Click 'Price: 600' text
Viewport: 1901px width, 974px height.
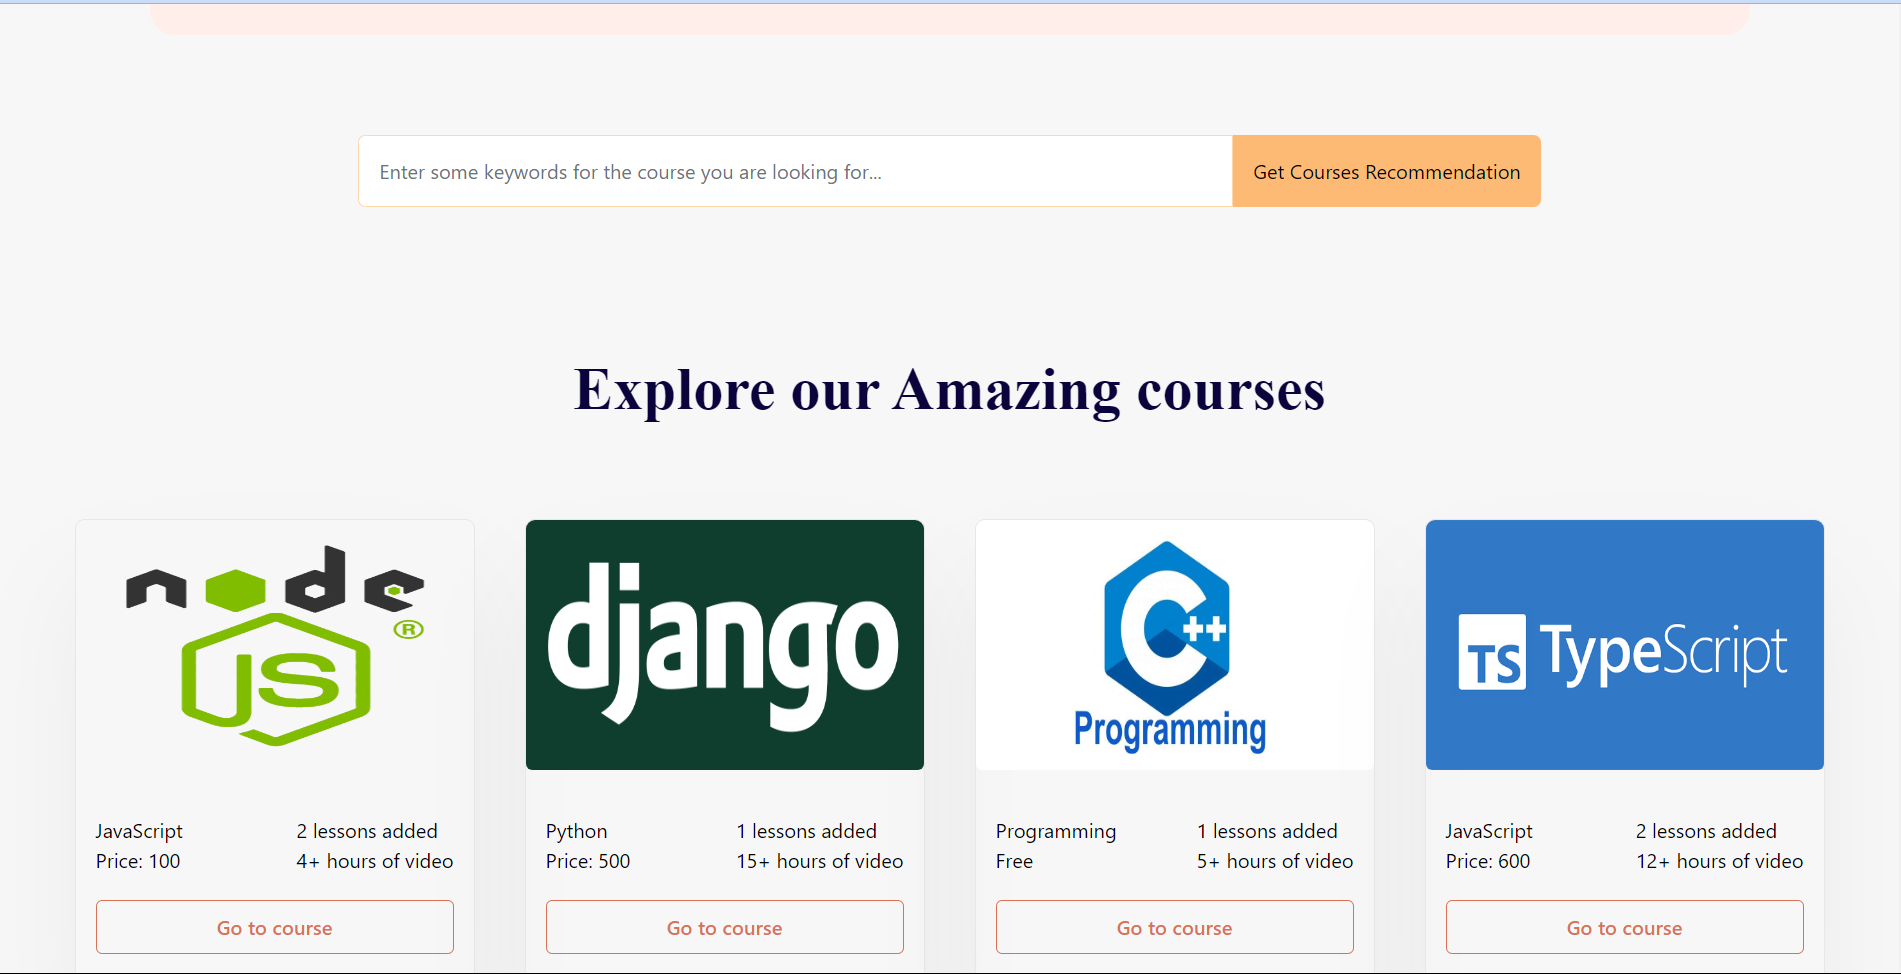click(x=1488, y=861)
